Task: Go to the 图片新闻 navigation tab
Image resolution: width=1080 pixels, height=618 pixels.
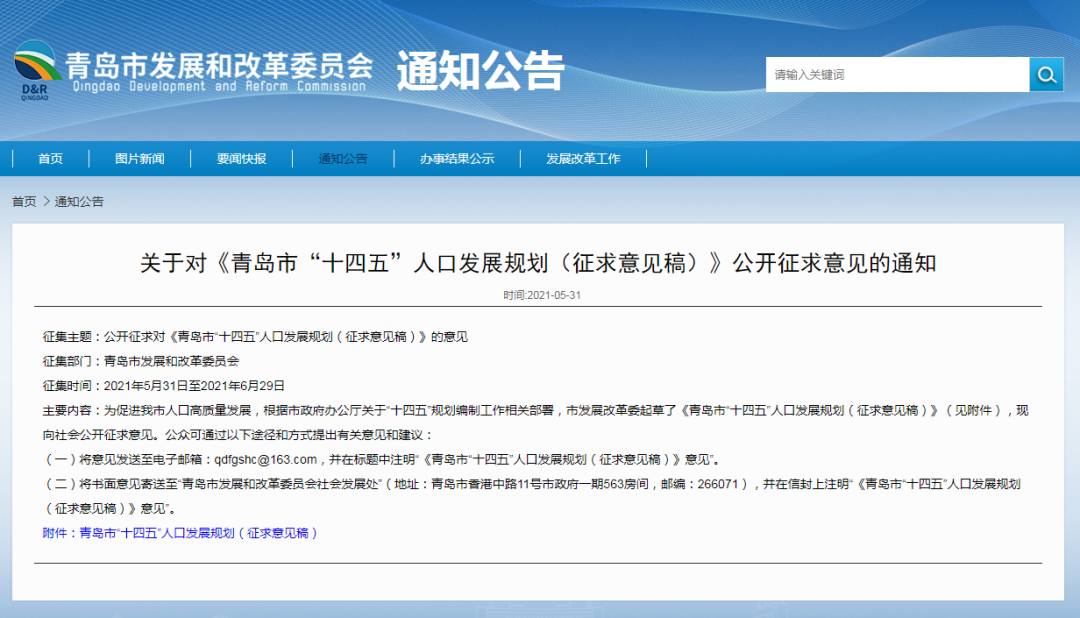Action: click(x=140, y=159)
